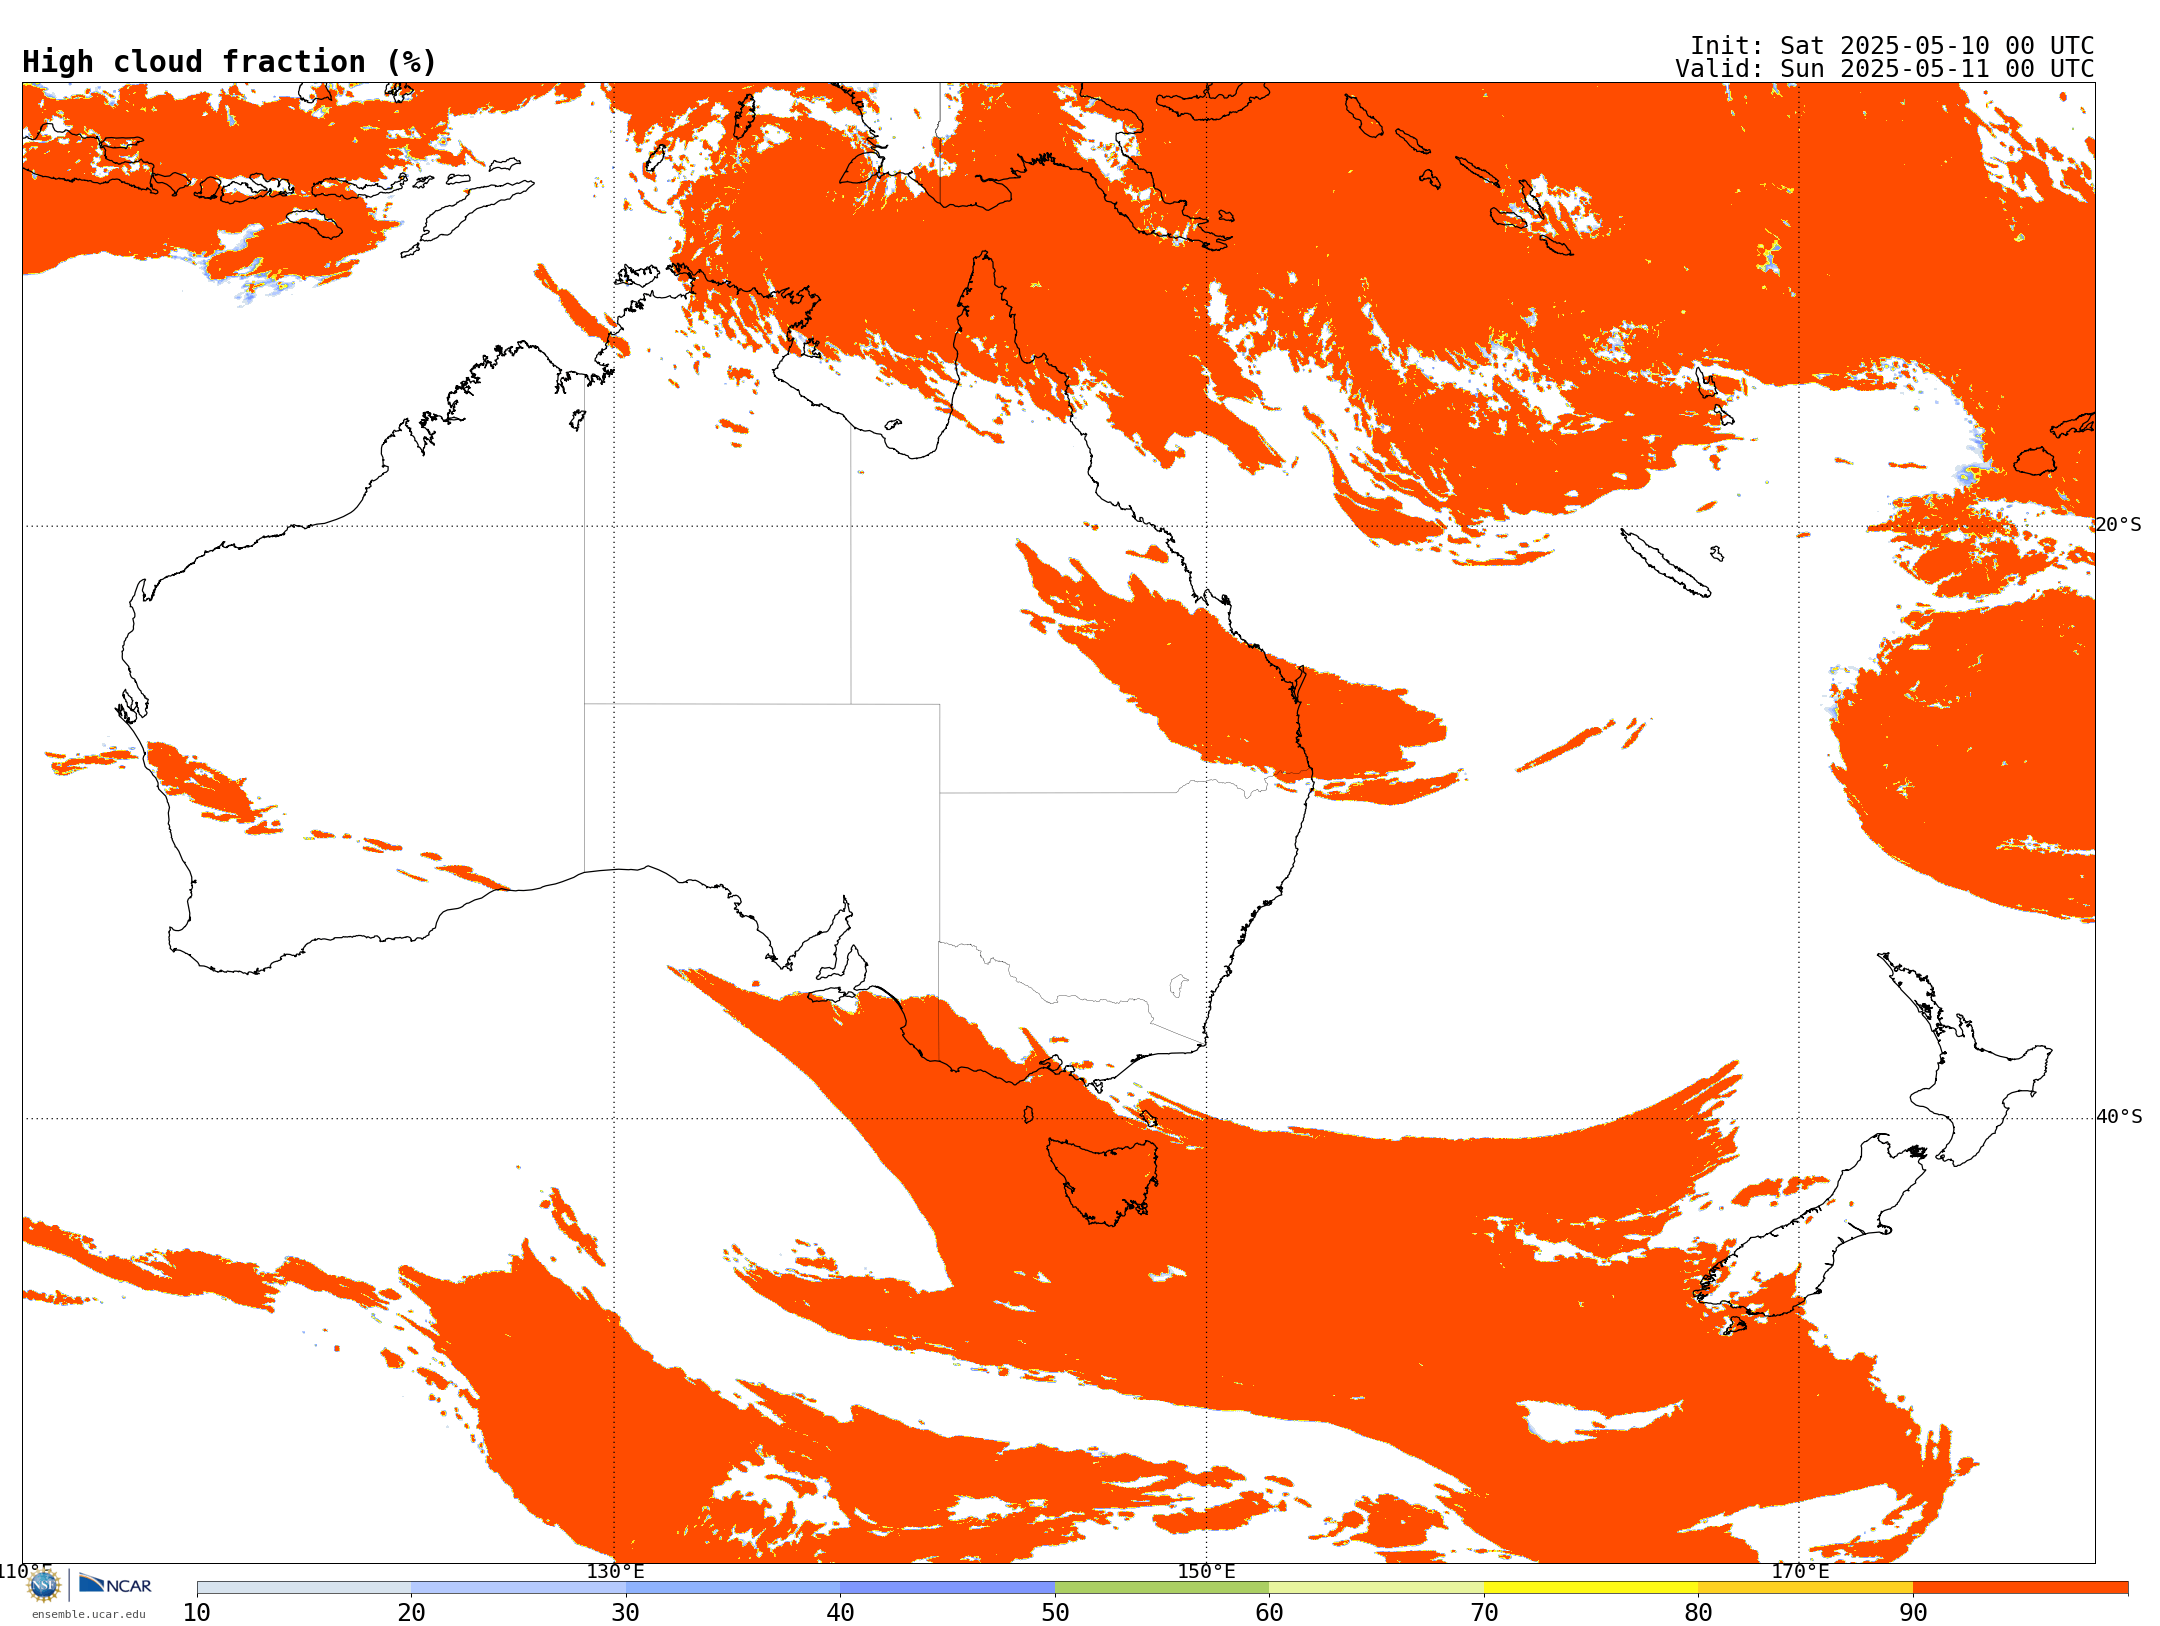Viewport: 2160px width, 1626px height.
Task: Click the colorbar tick label '40'
Action: click(840, 1612)
